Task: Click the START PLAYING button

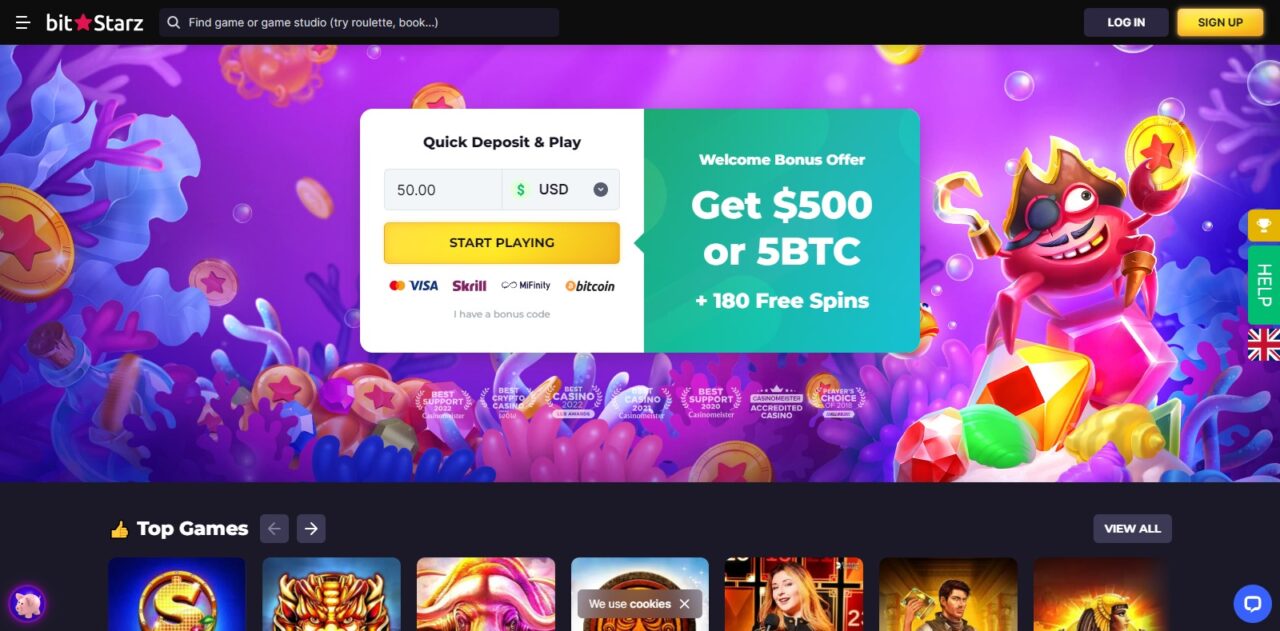Action: (x=502, y=243)
